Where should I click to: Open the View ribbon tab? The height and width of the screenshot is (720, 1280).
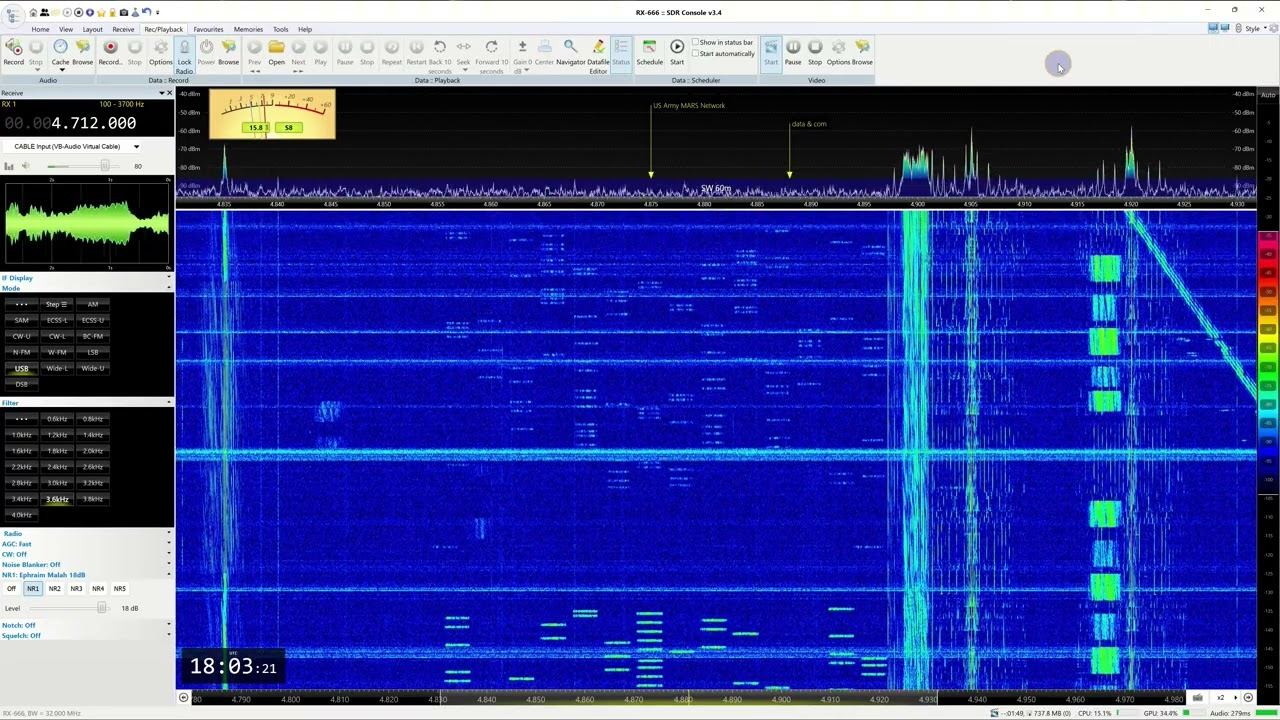pos(66,29)
